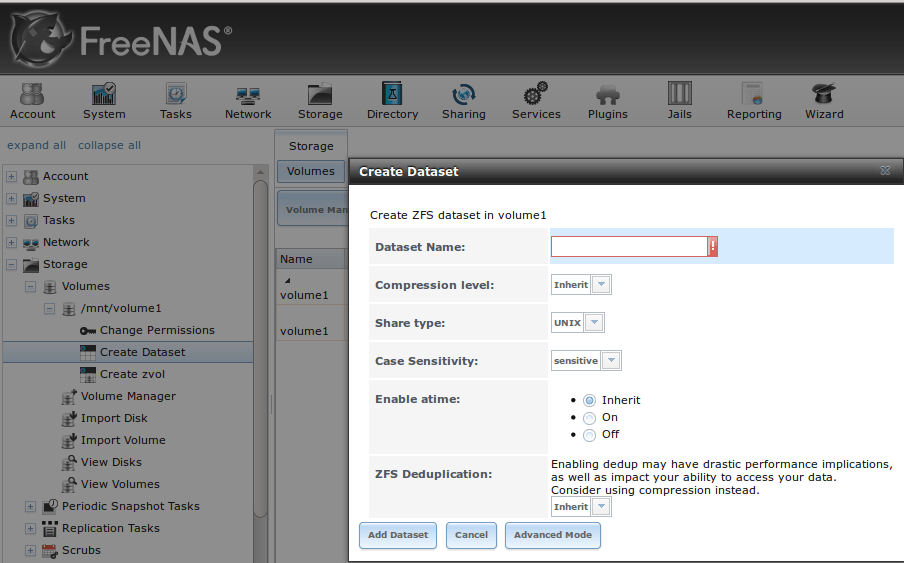Click the View Disks magnifier icon
This screenshot has height=563, width=904.
pos(69,463)
